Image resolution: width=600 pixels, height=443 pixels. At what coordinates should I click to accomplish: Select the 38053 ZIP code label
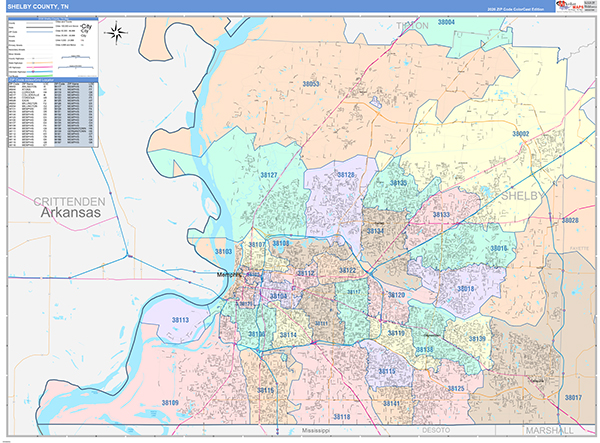(x=310, y=85)
